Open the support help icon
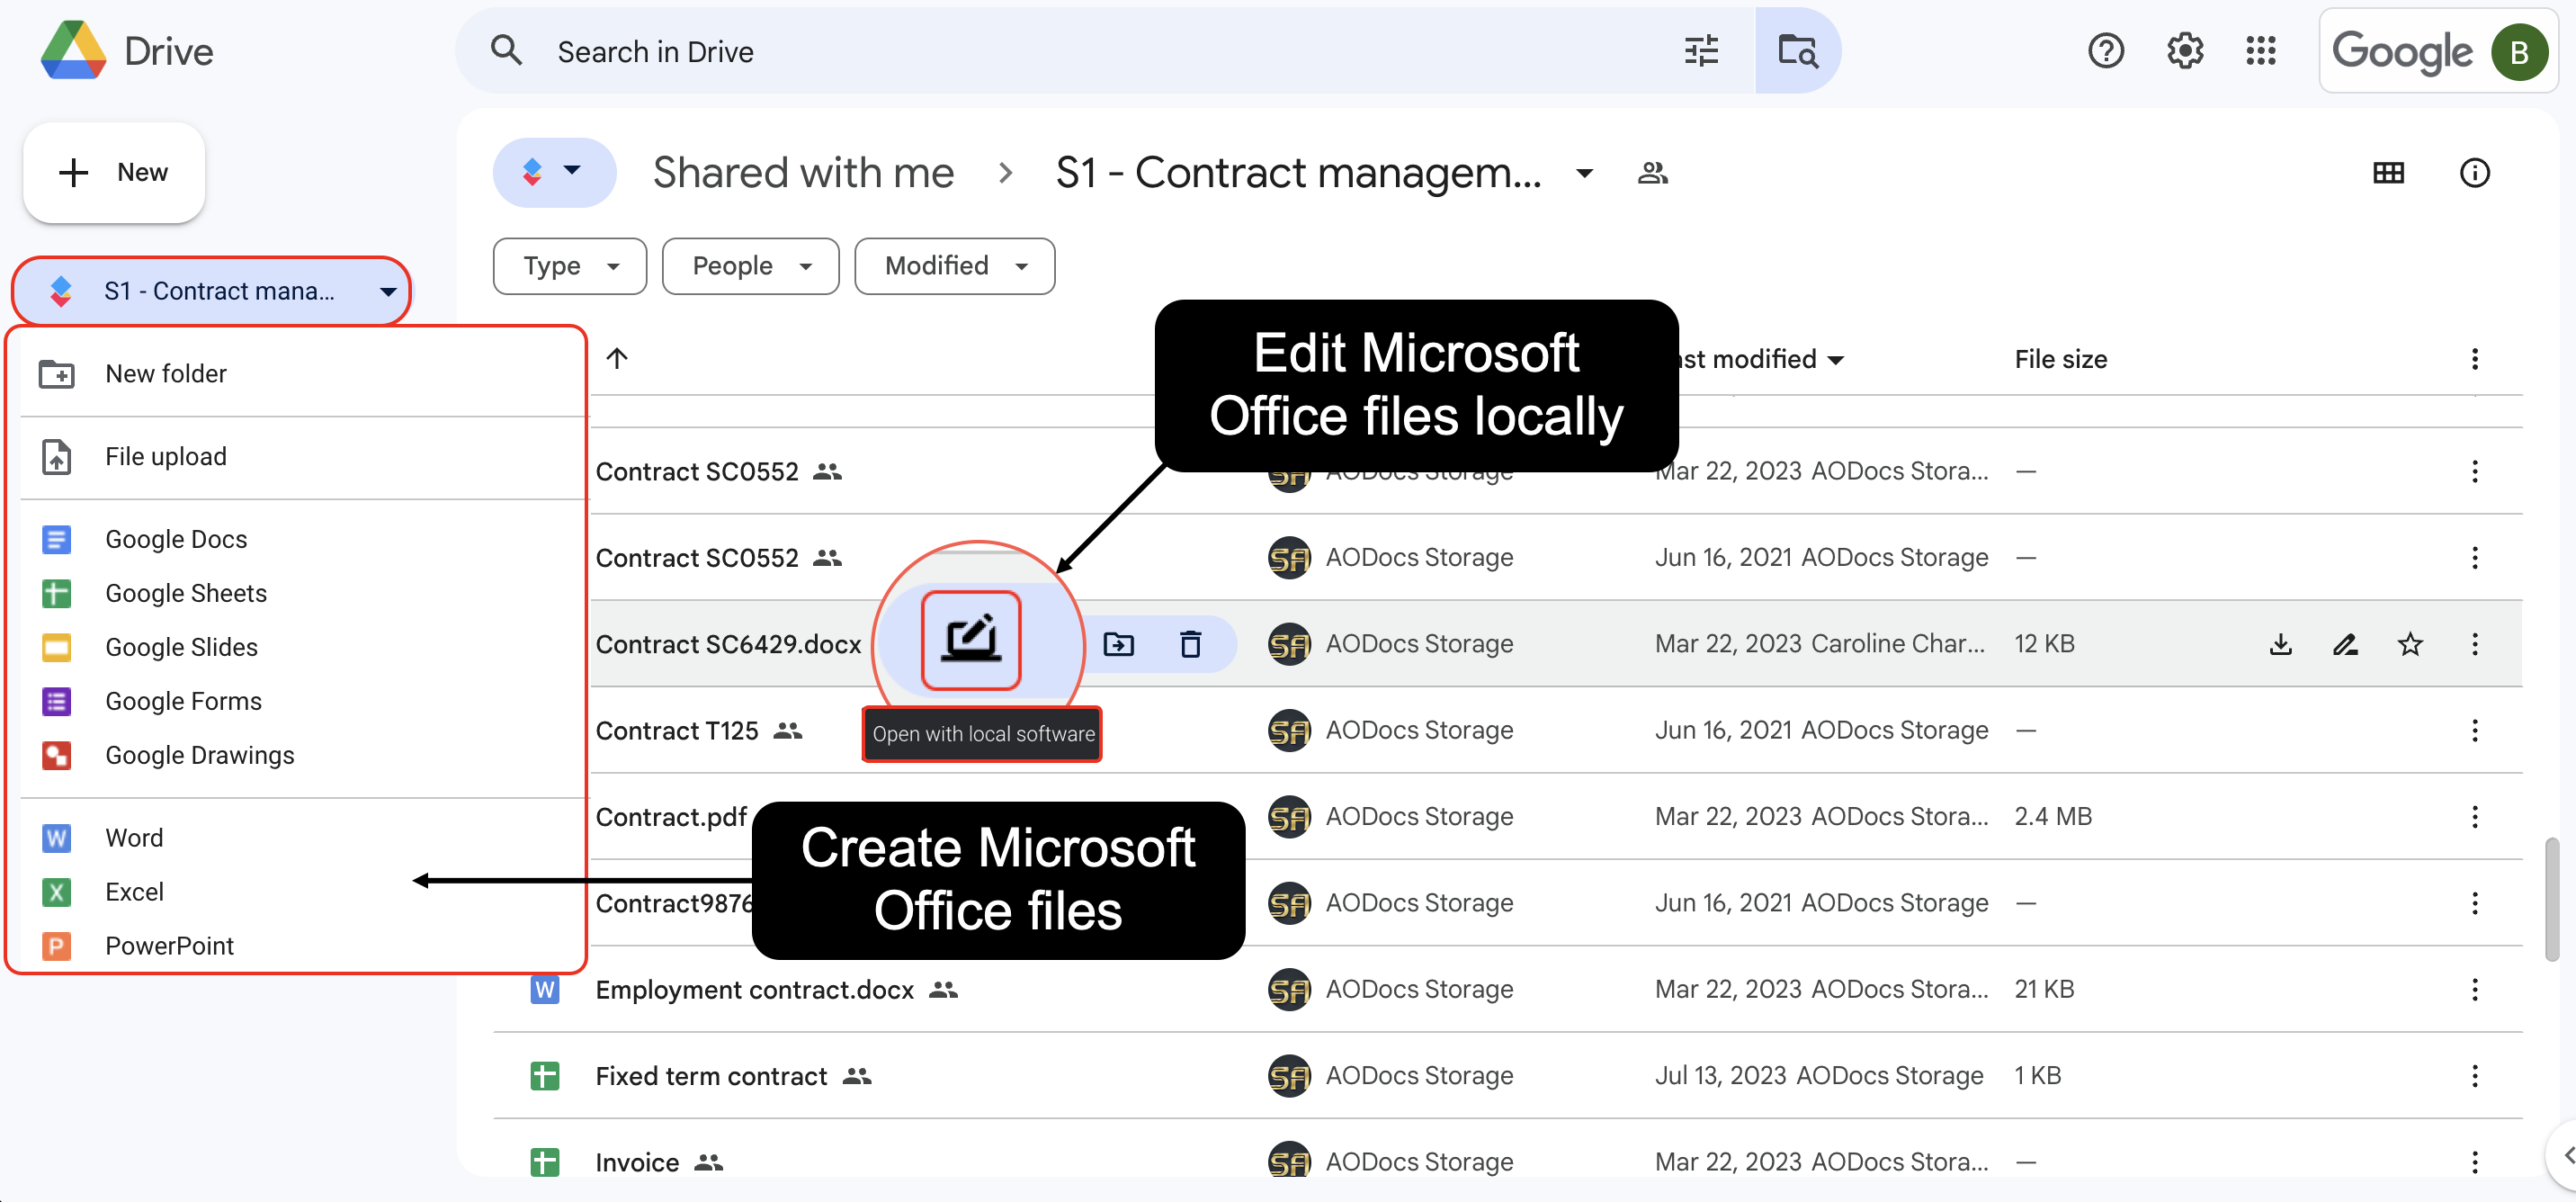This screenshot has height=1202, width=2576. point(2106,50)
